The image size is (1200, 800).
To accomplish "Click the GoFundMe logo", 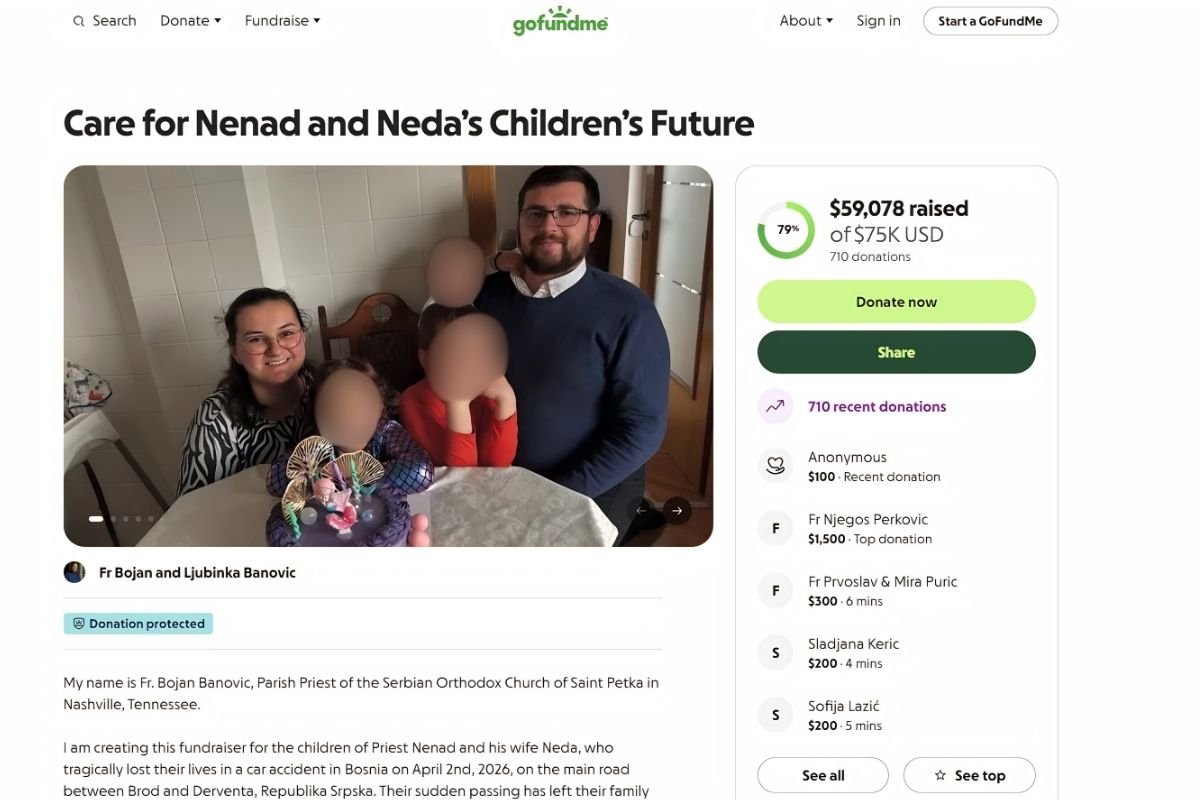I will click(x=560, y=22).
